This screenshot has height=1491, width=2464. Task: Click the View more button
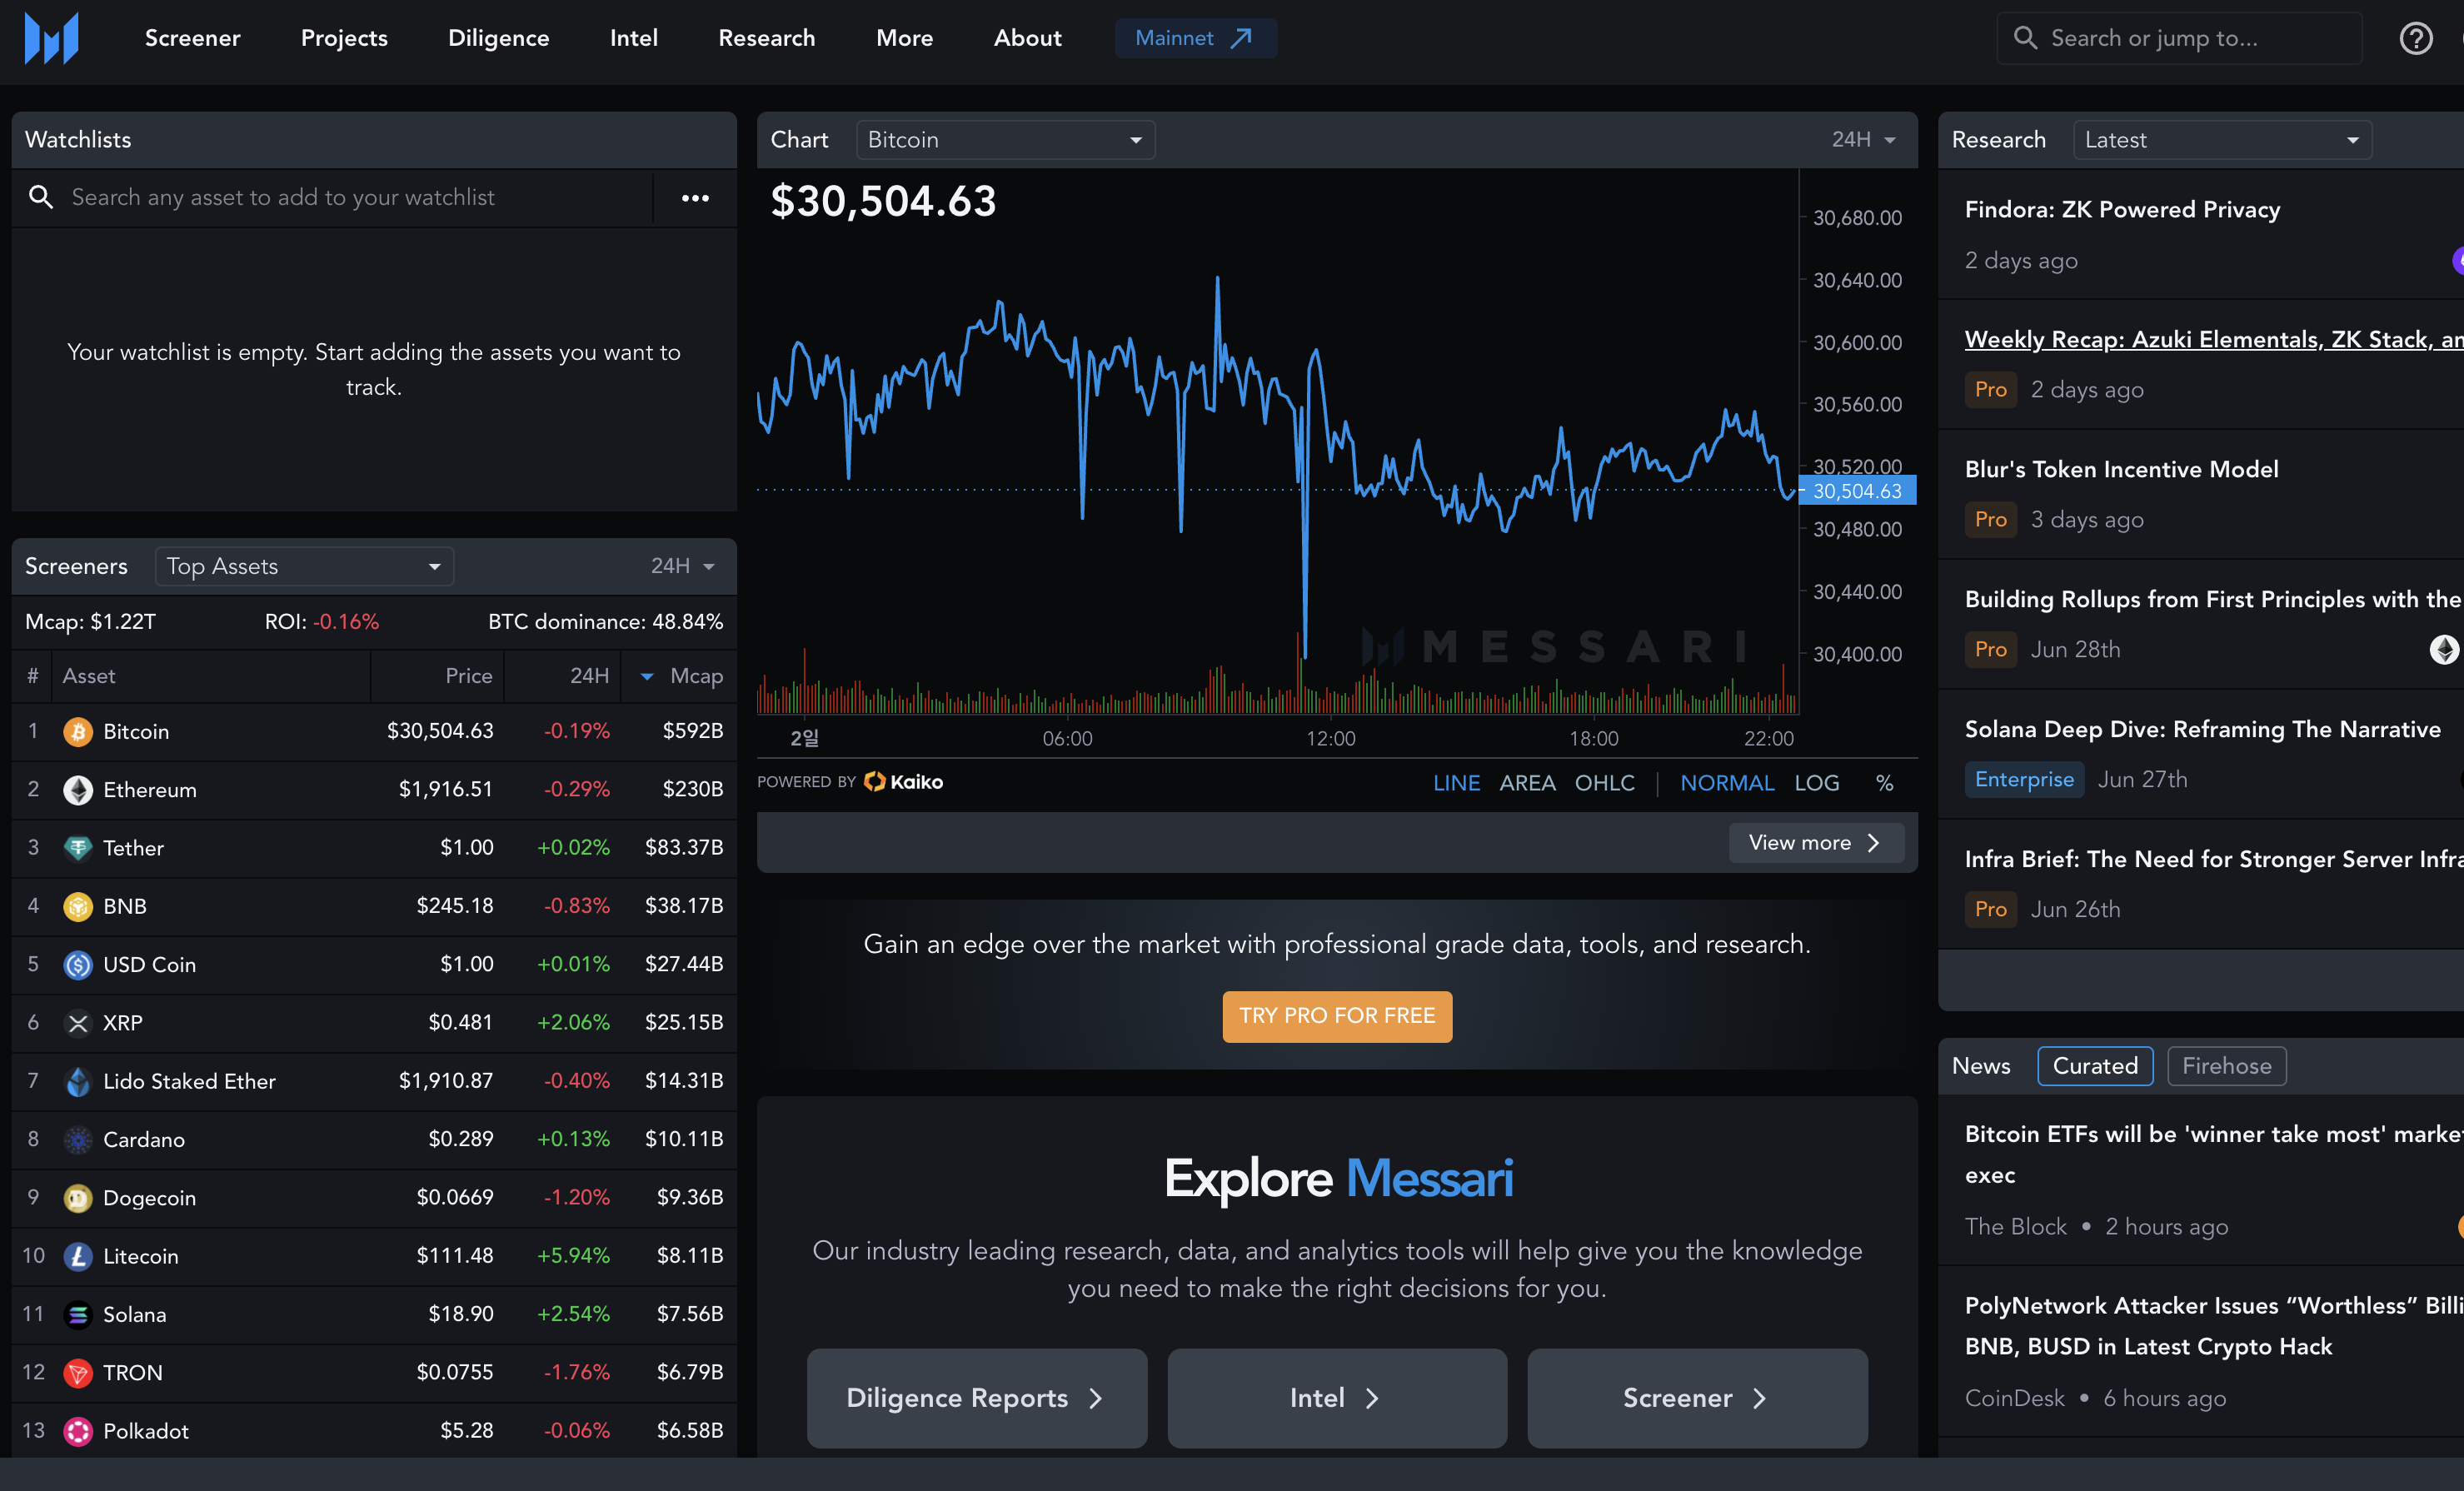pyautogui.click(x=1815, y=843)
